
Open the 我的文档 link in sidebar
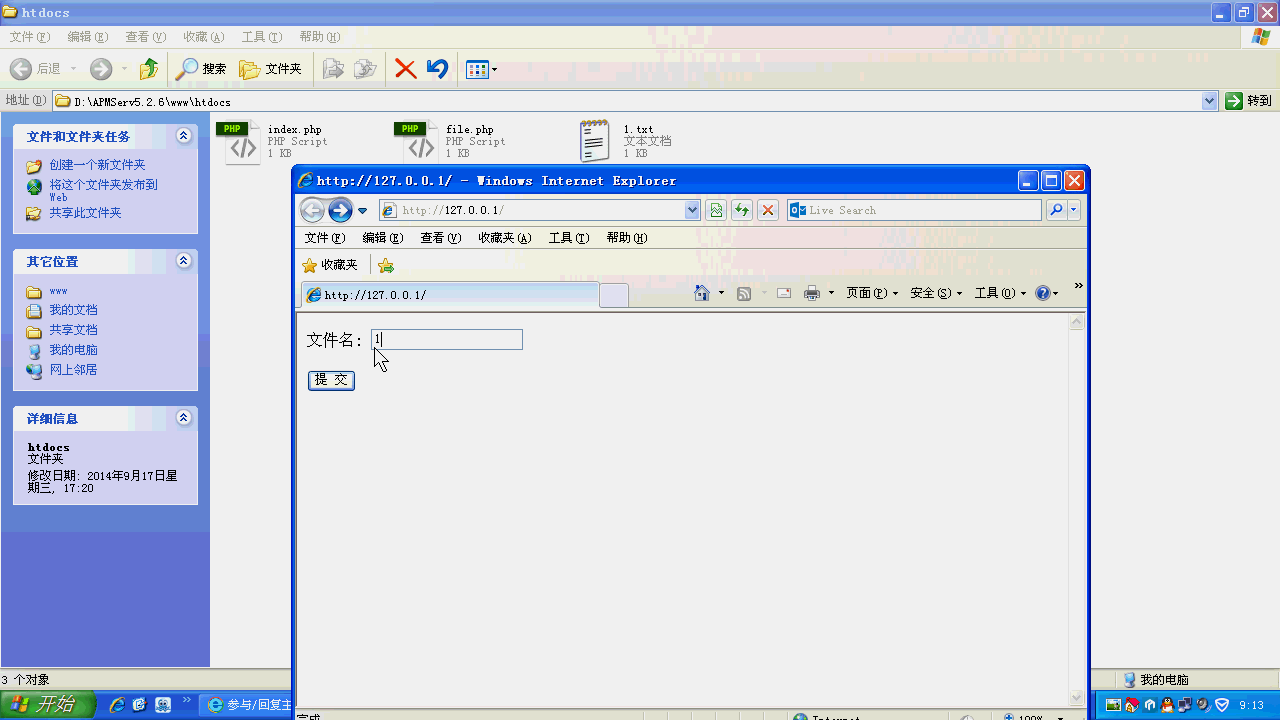72,310
